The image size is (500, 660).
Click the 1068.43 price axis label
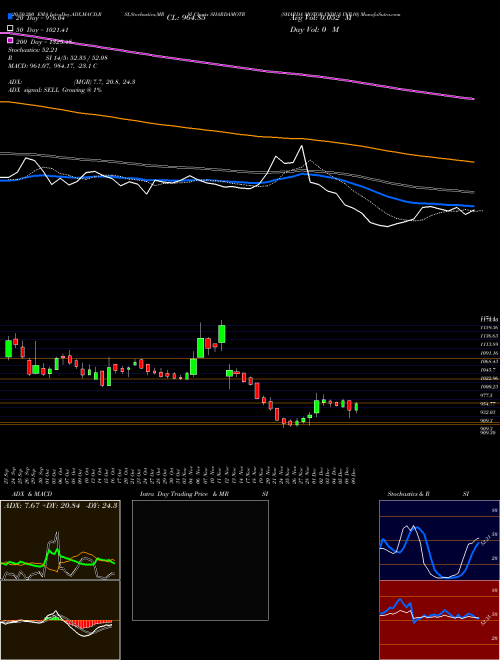(x=488, y=362)
